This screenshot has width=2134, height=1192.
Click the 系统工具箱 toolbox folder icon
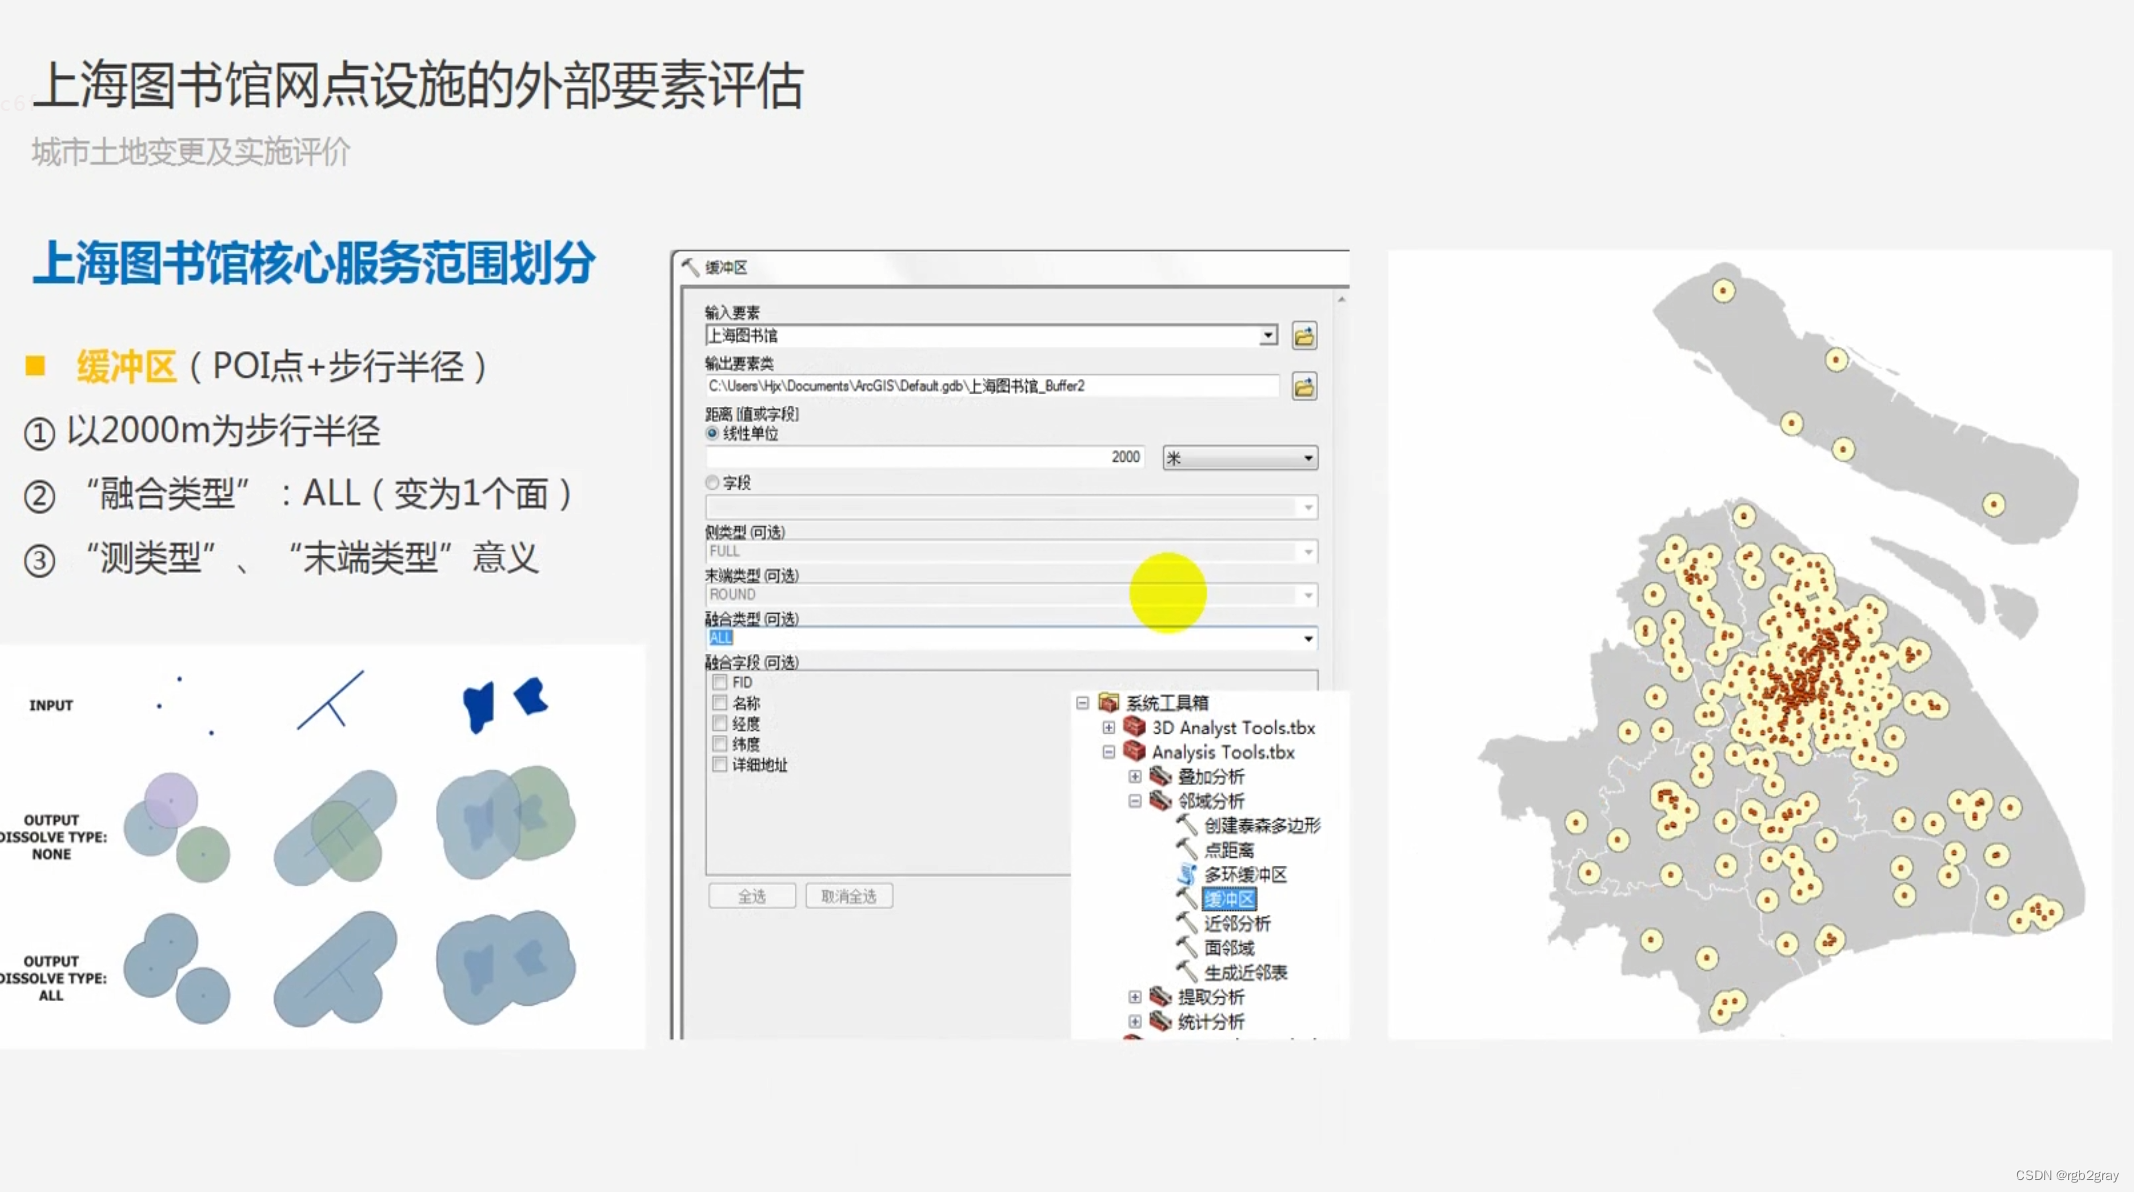1108,703
